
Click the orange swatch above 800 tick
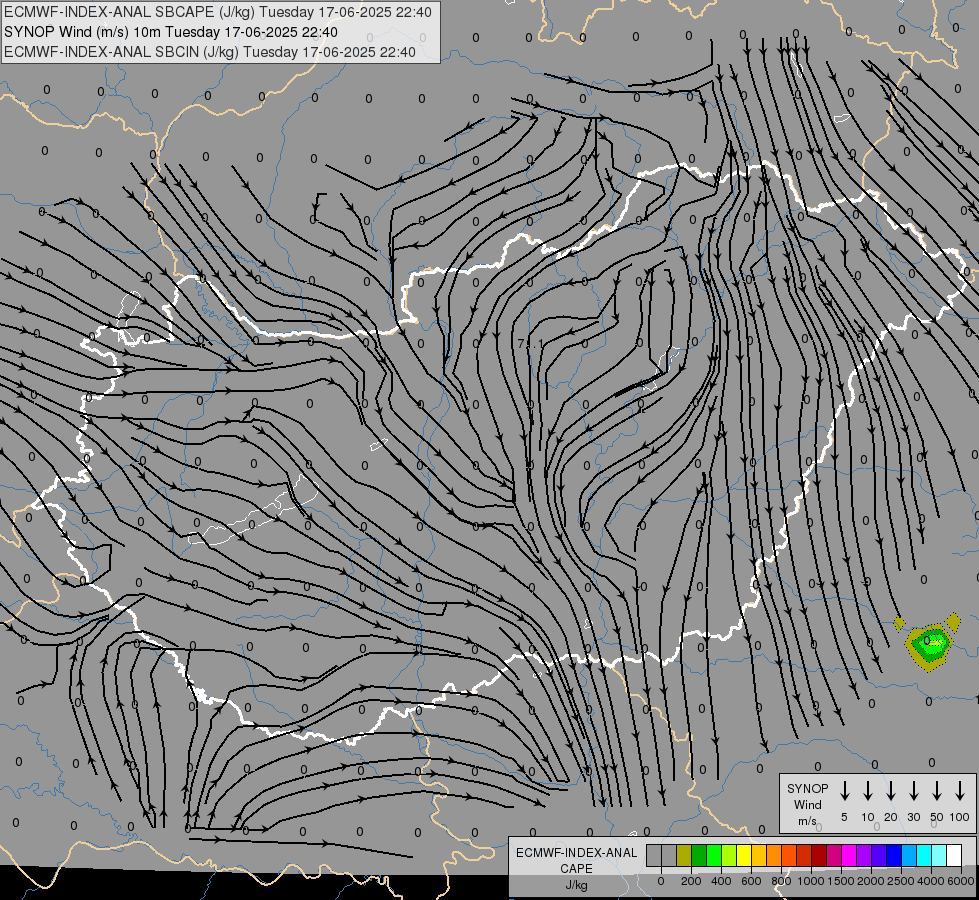(x=774, y=855)
